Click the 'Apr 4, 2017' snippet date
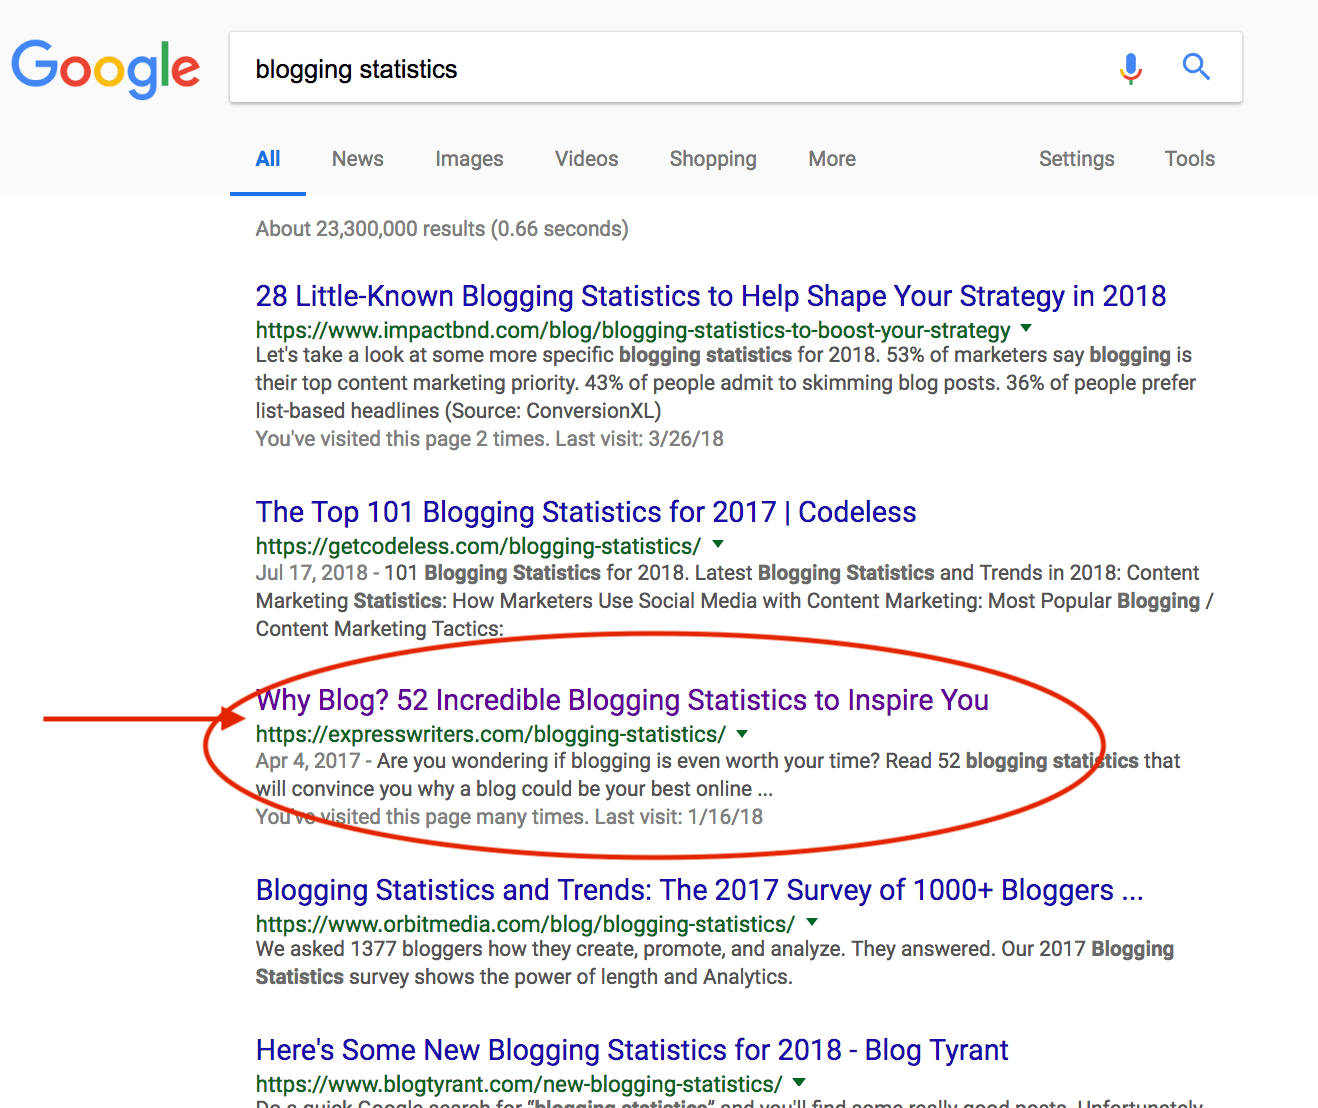Screen dimensions: 1318x1108 click(308, 761)
